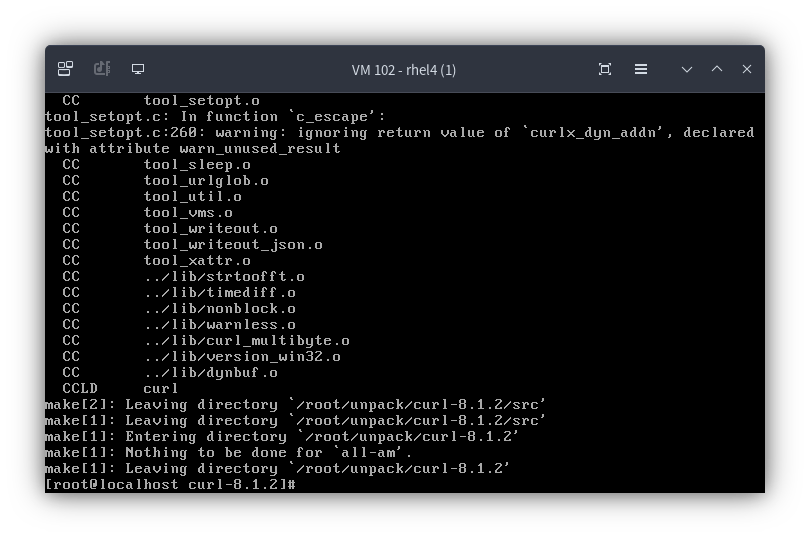Toggle fullscreen mode for the VM

(605, 69)
